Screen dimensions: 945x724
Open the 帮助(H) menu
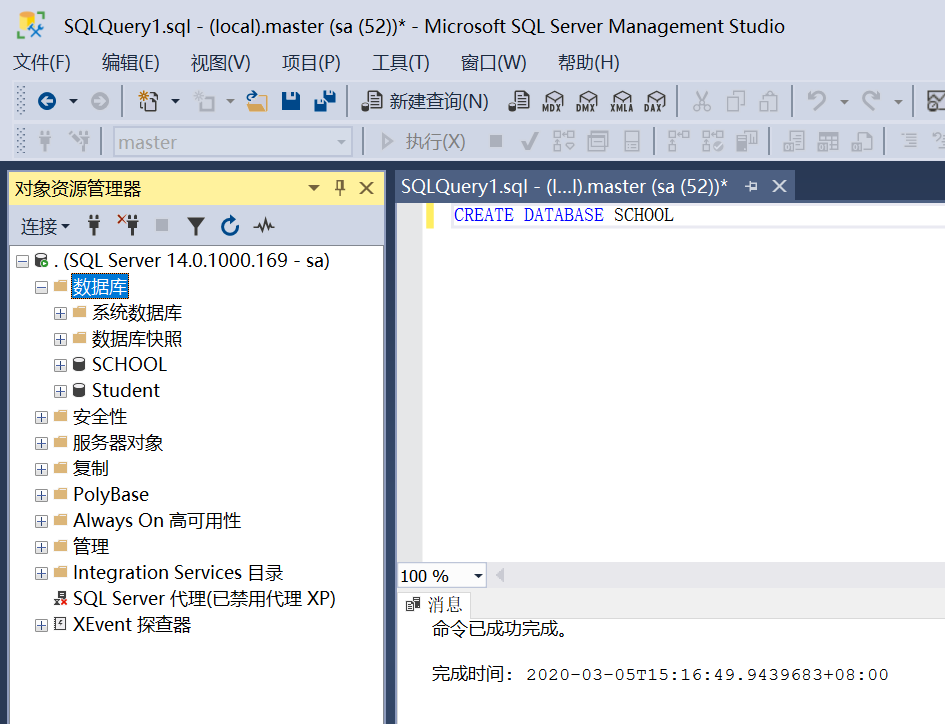pos(589,63)
